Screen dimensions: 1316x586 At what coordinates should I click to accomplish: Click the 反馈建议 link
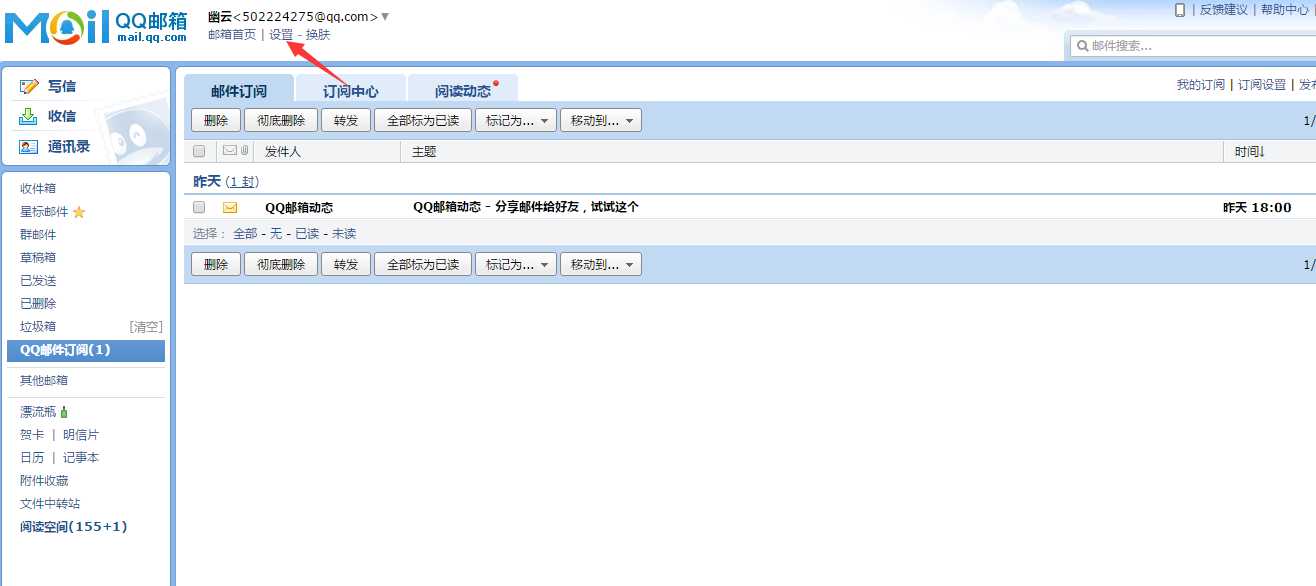pos(1224,10)
